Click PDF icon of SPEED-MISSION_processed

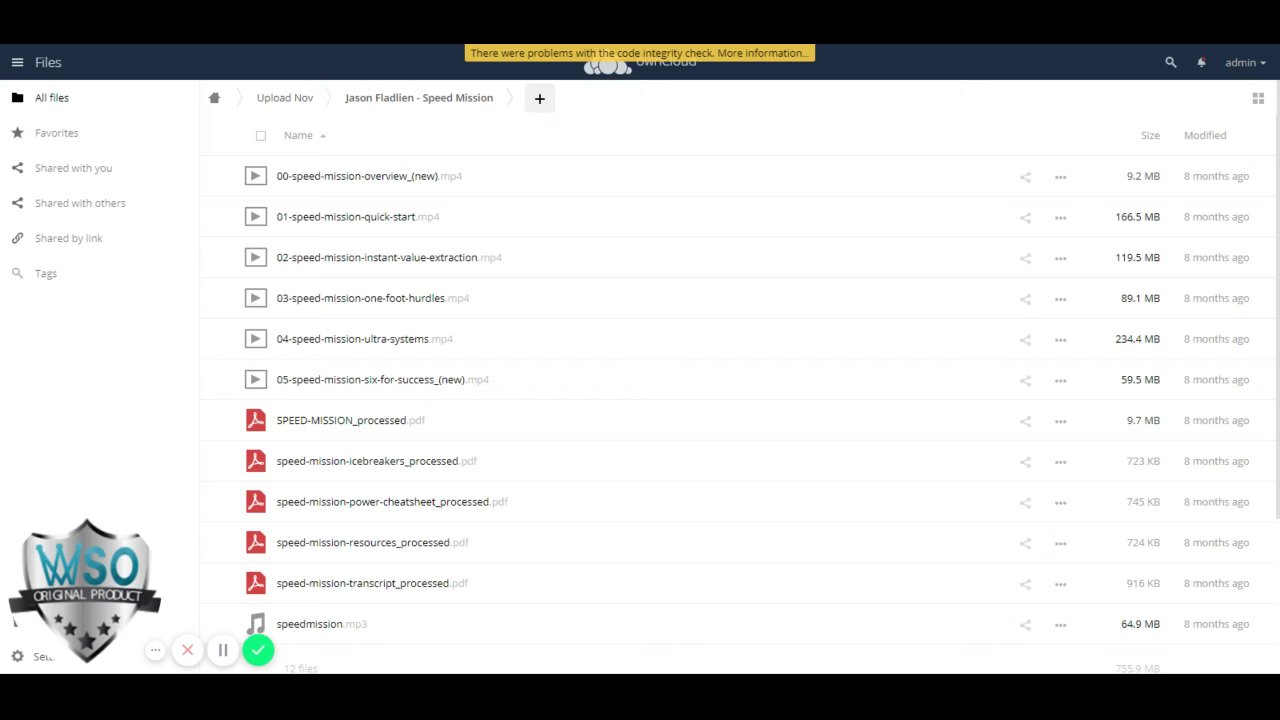point(256,420)
